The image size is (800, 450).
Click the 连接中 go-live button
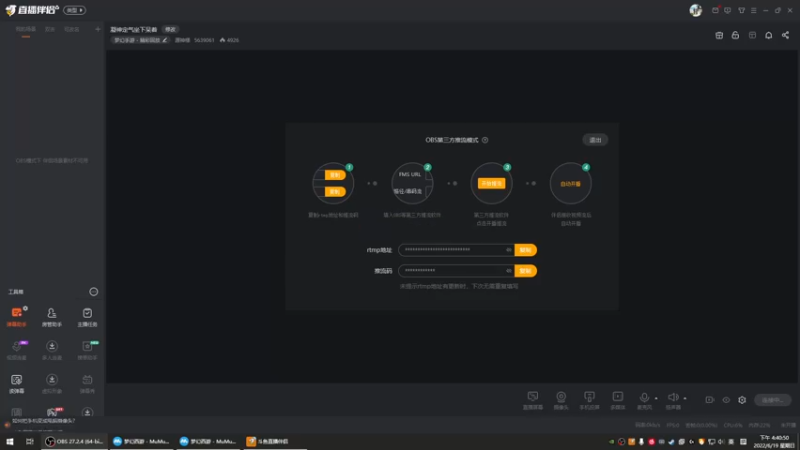click(772, 400)
